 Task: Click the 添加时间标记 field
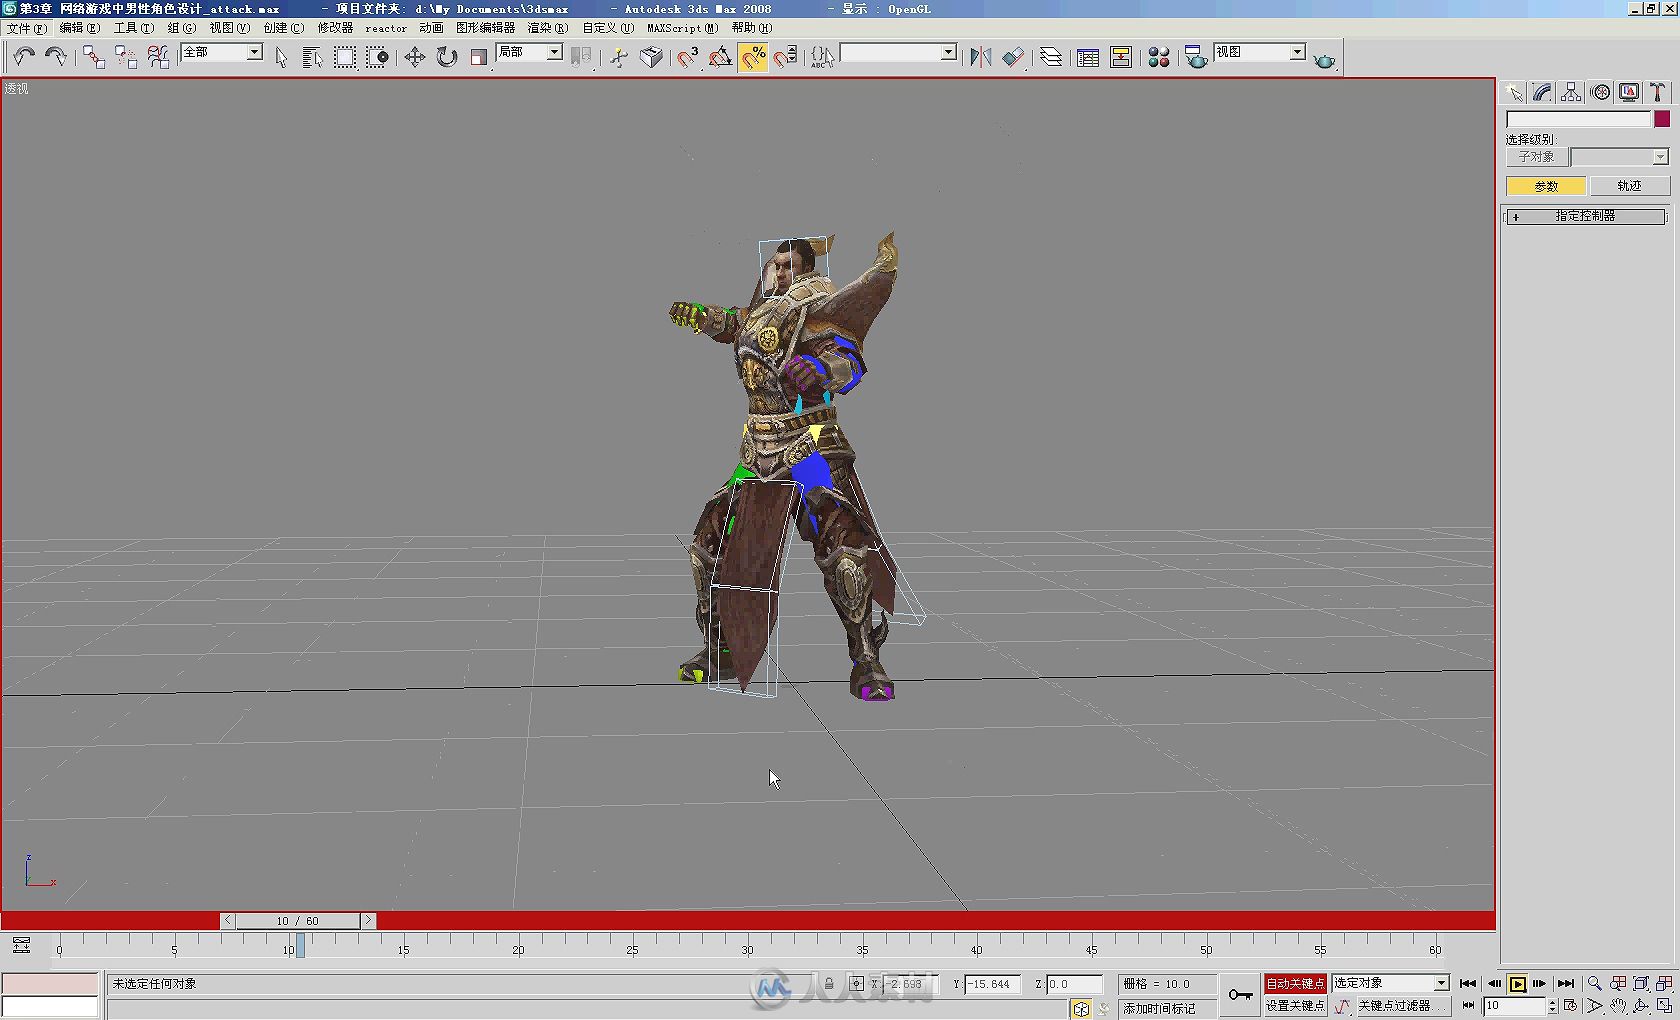[x=1167, y=1008]
